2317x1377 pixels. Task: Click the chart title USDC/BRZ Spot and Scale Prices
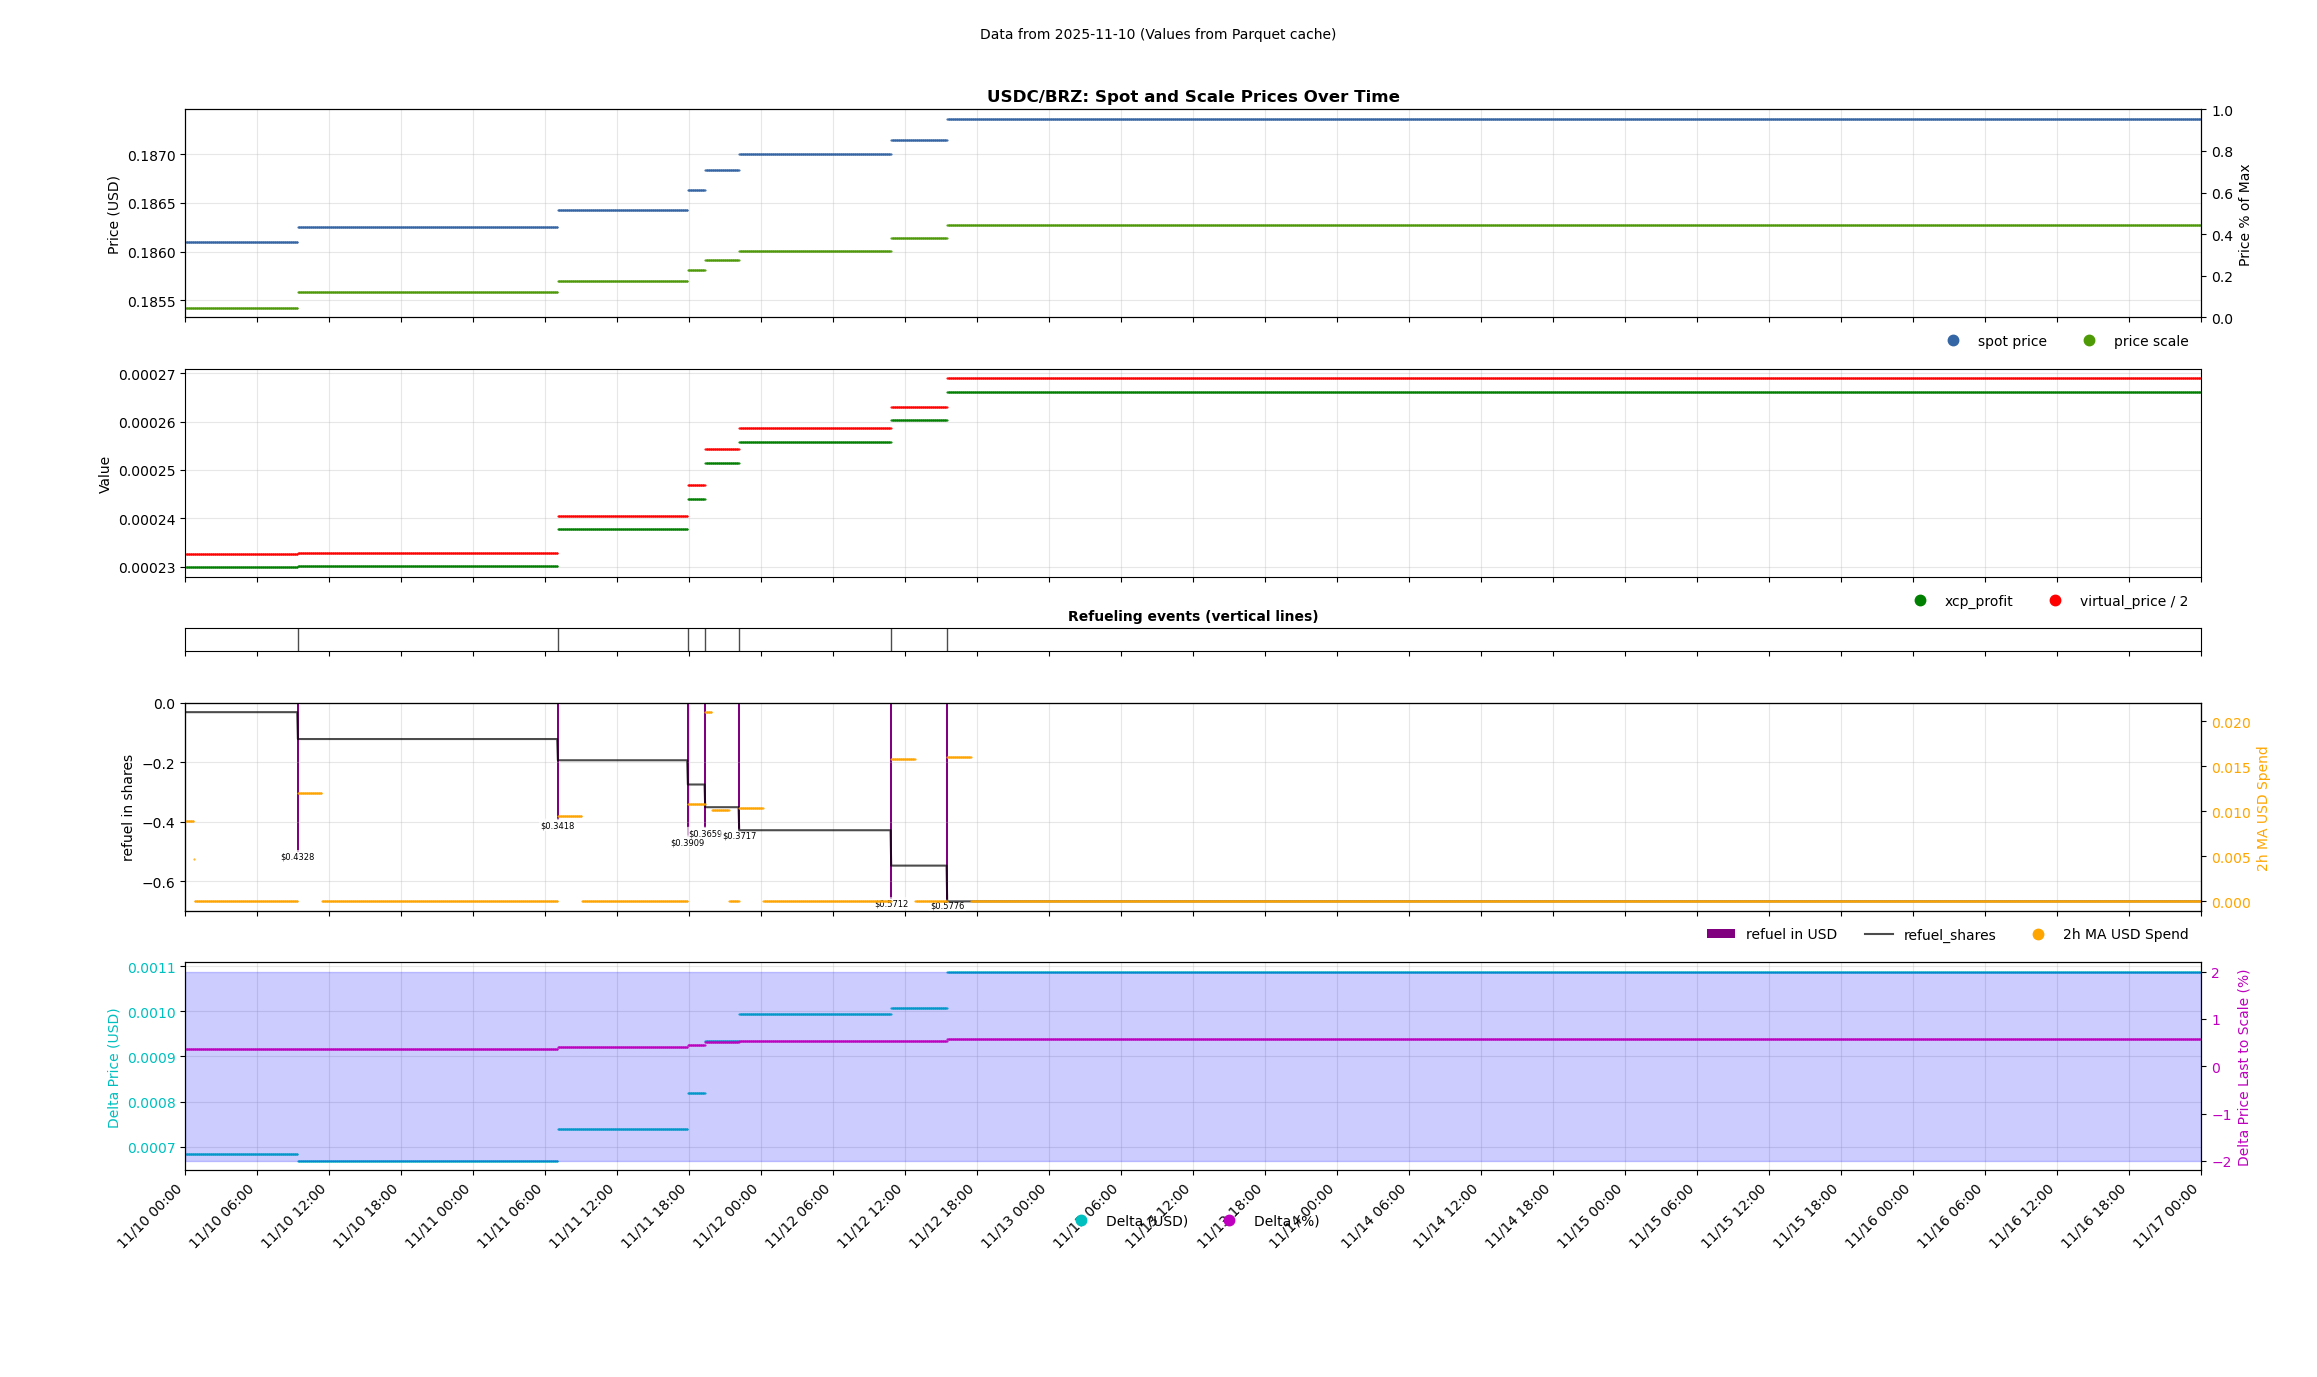1192,97
